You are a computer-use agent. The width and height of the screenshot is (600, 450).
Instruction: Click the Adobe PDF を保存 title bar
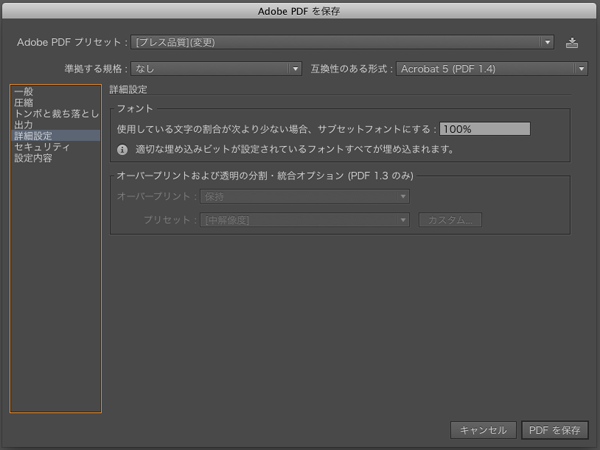click(300, 11)
